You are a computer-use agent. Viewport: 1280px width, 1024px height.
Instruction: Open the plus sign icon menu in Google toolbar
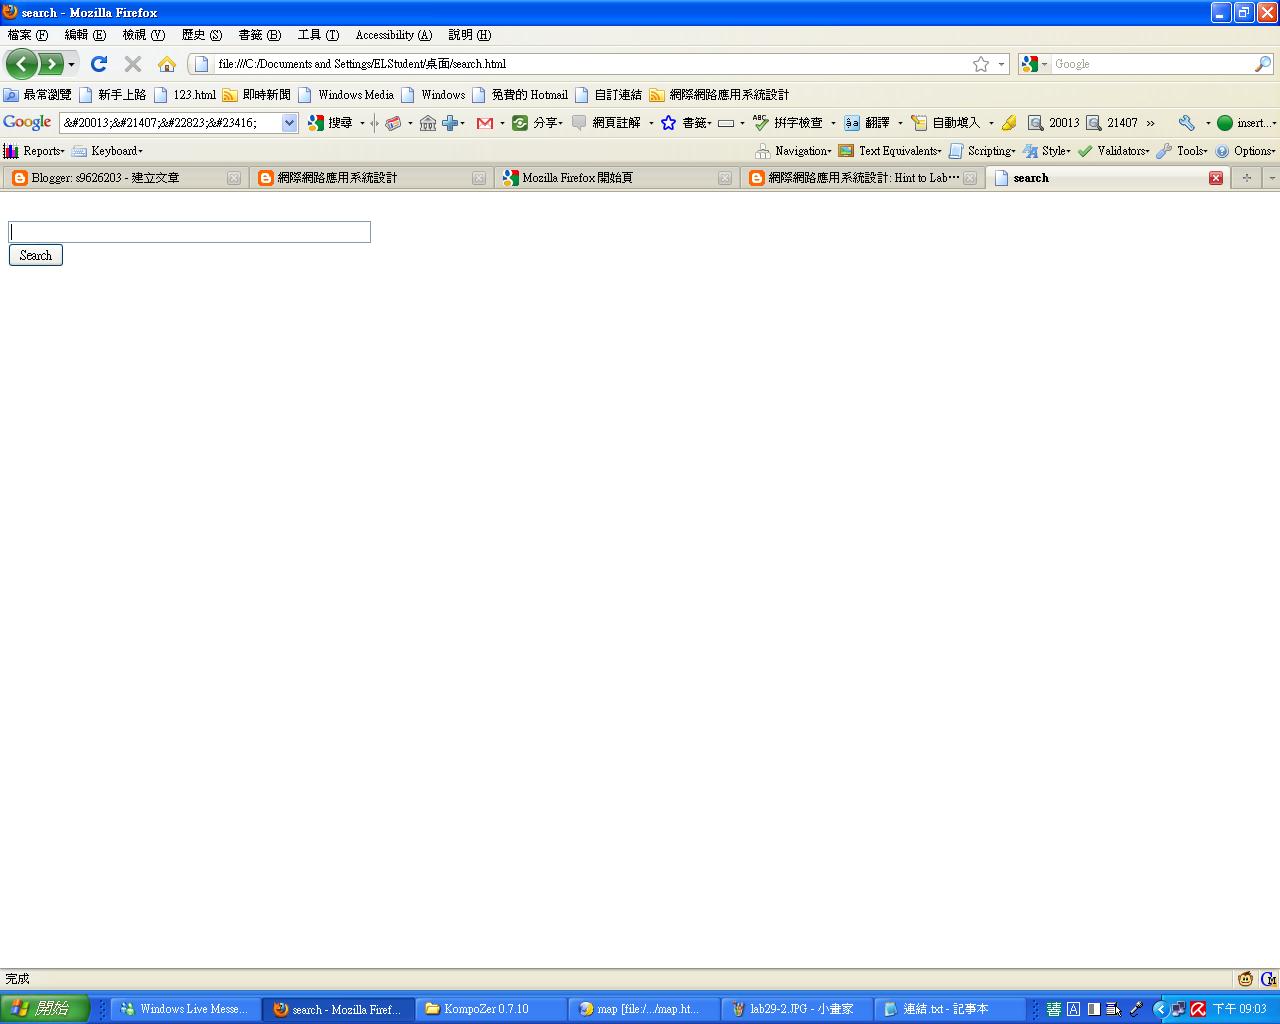[453, 123]
